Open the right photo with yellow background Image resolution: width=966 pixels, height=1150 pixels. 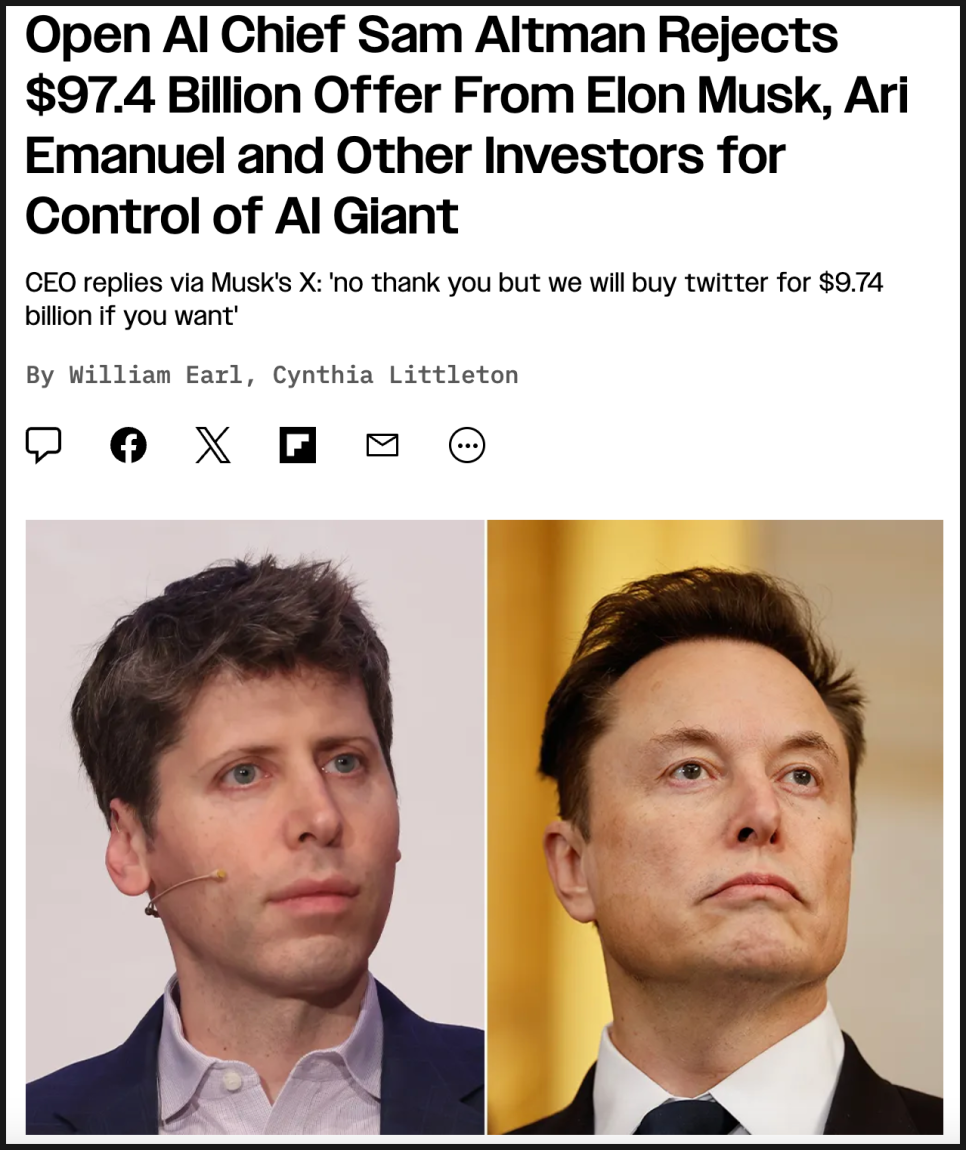click(715, 827)
